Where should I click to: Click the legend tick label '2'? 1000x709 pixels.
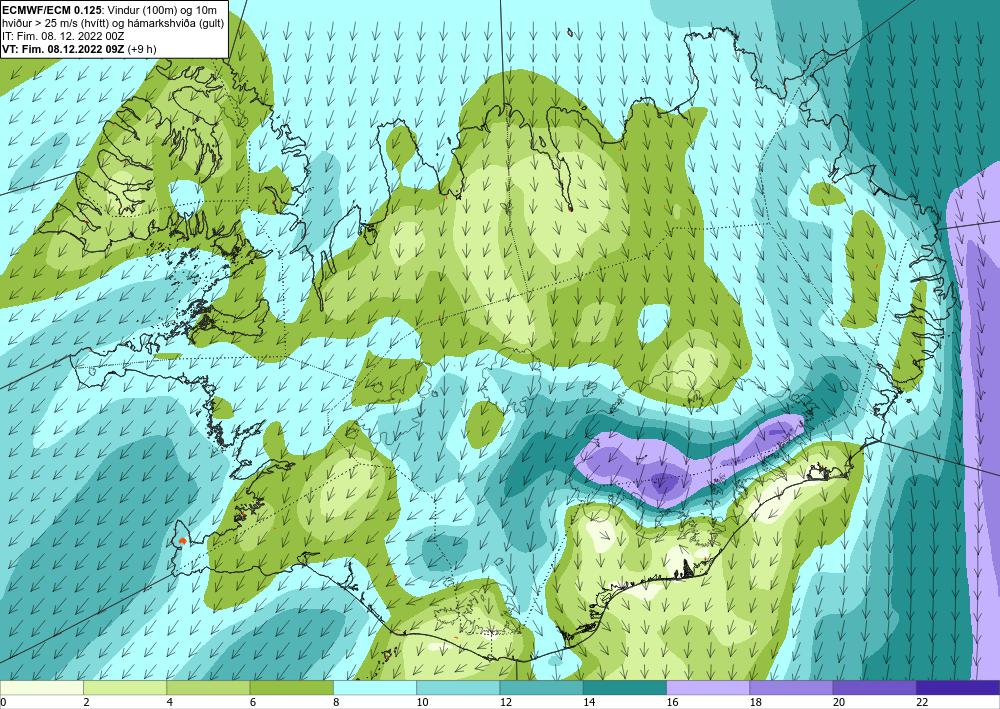click(87, 702)
